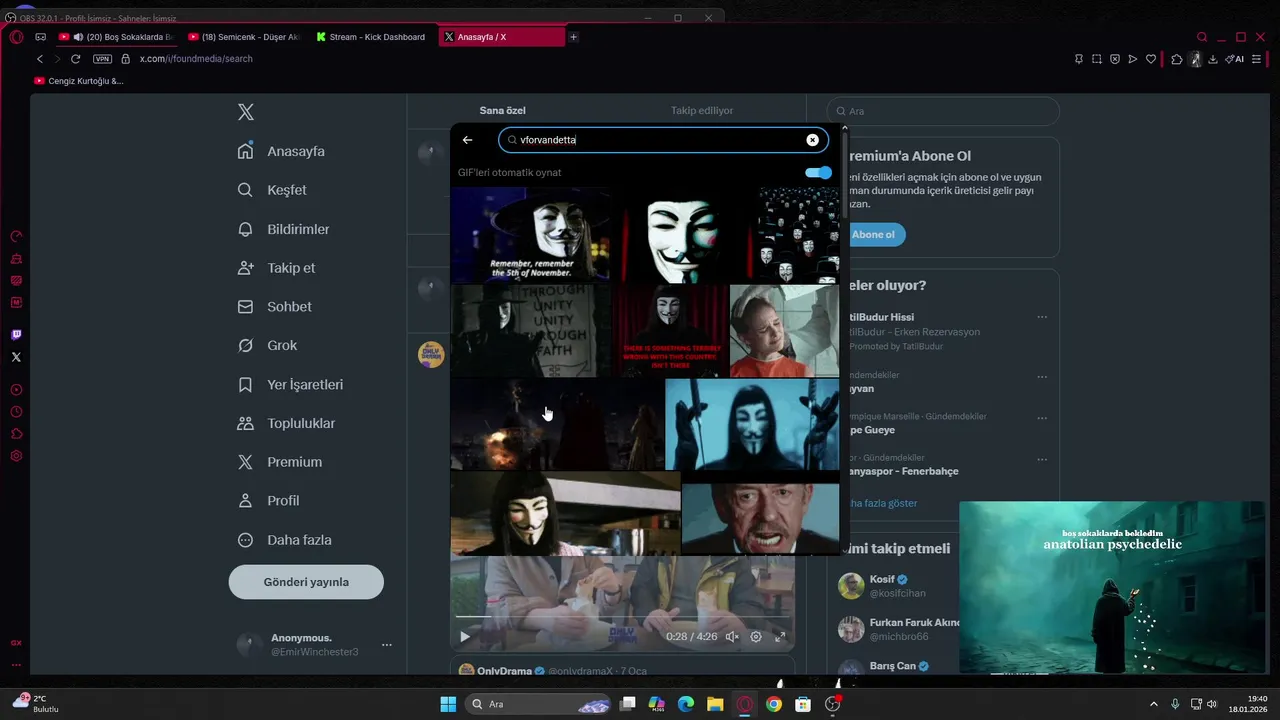Screen dimensions: 1280x720
Task: Select the white mask close-up GIF
Action: (x=684, y=235)
